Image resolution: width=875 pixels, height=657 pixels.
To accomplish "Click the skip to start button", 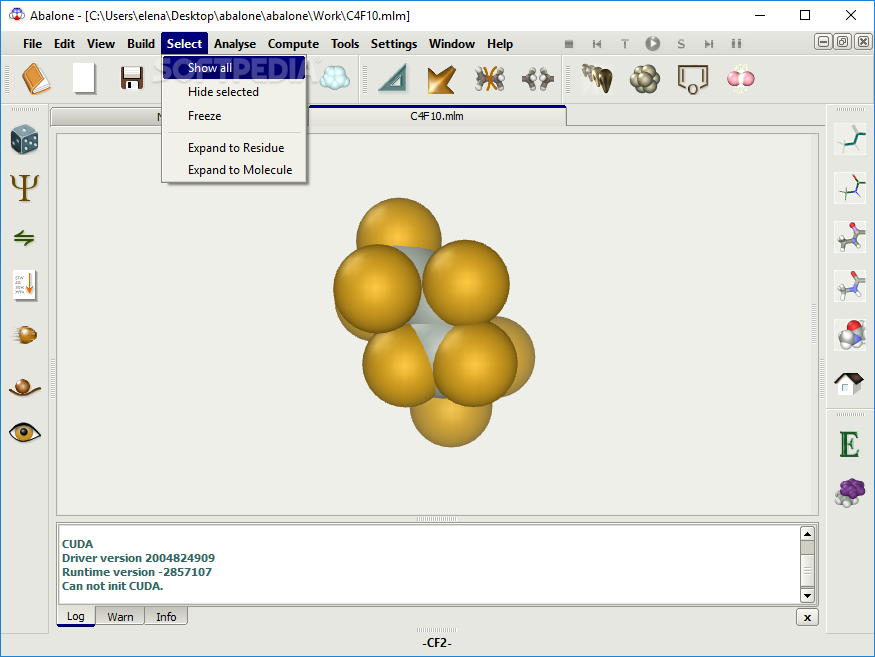I will (x=597, y=44).
